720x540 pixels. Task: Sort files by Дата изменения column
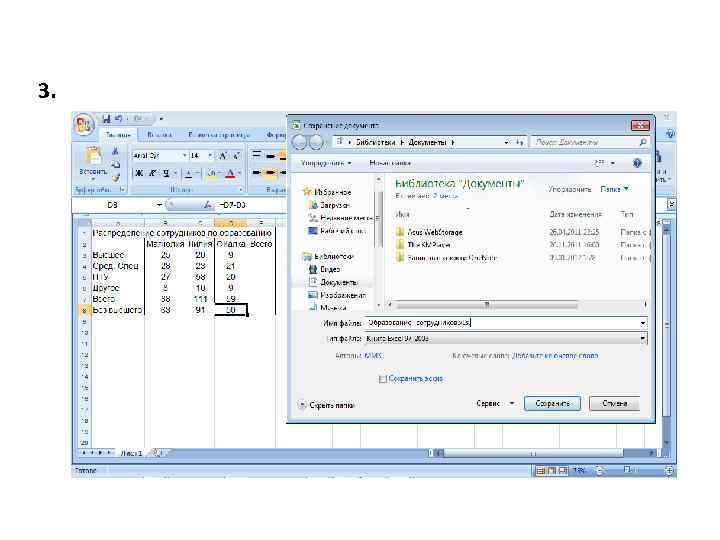click(x=575, y=214)
